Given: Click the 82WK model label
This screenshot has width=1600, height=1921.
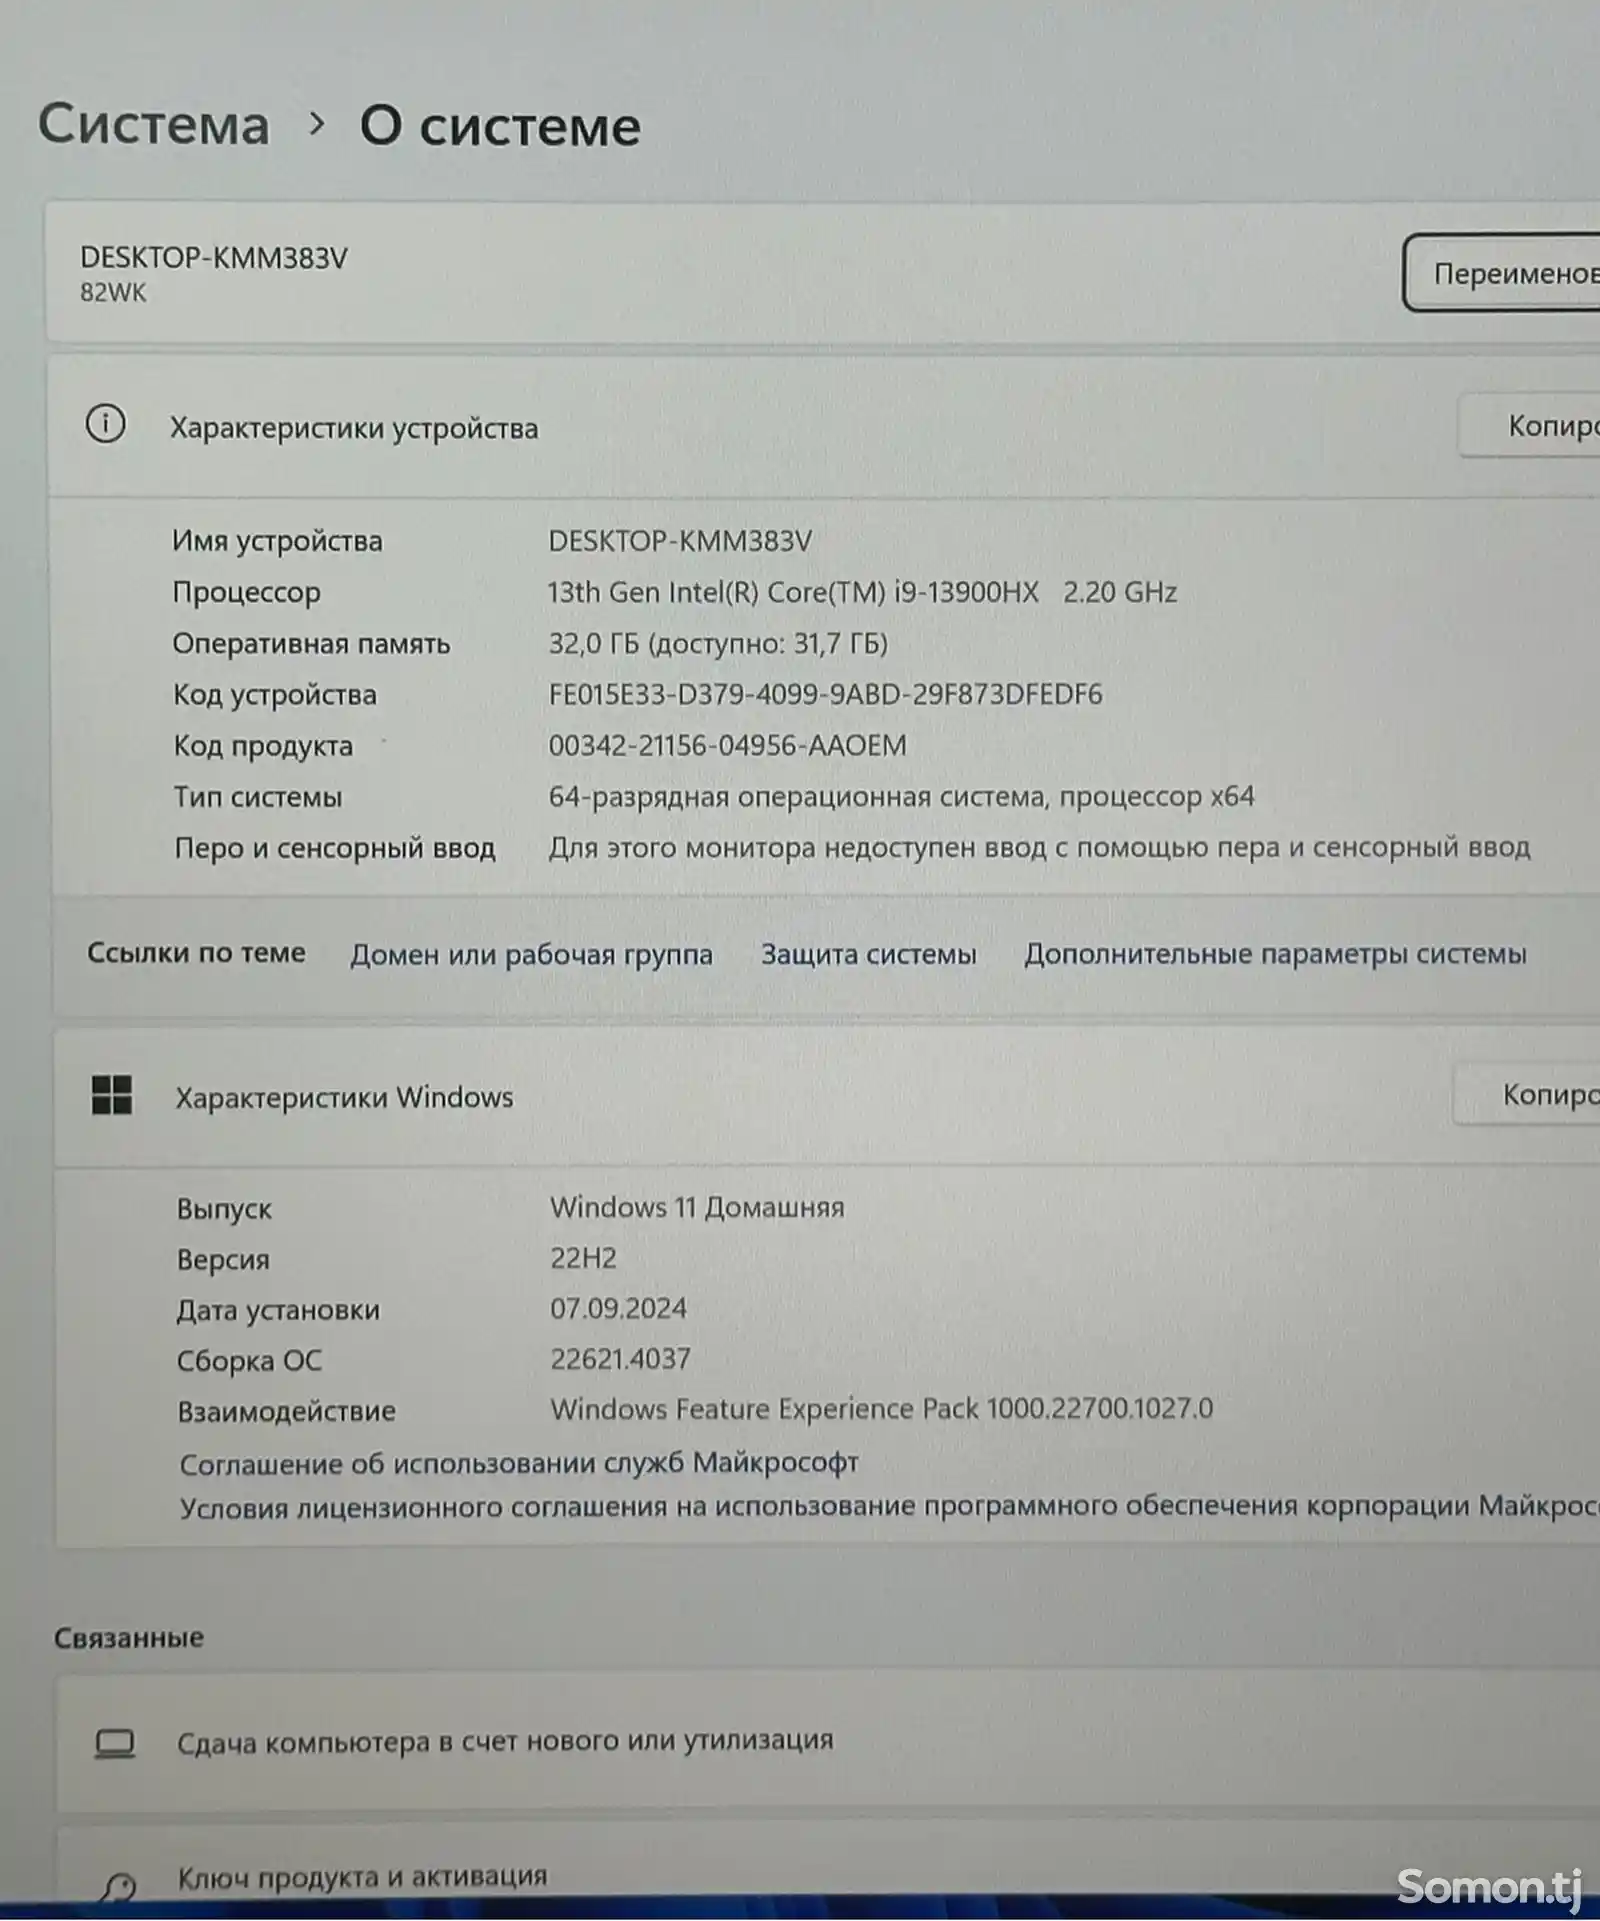Looking at the screenshot, I should point(113,293).
